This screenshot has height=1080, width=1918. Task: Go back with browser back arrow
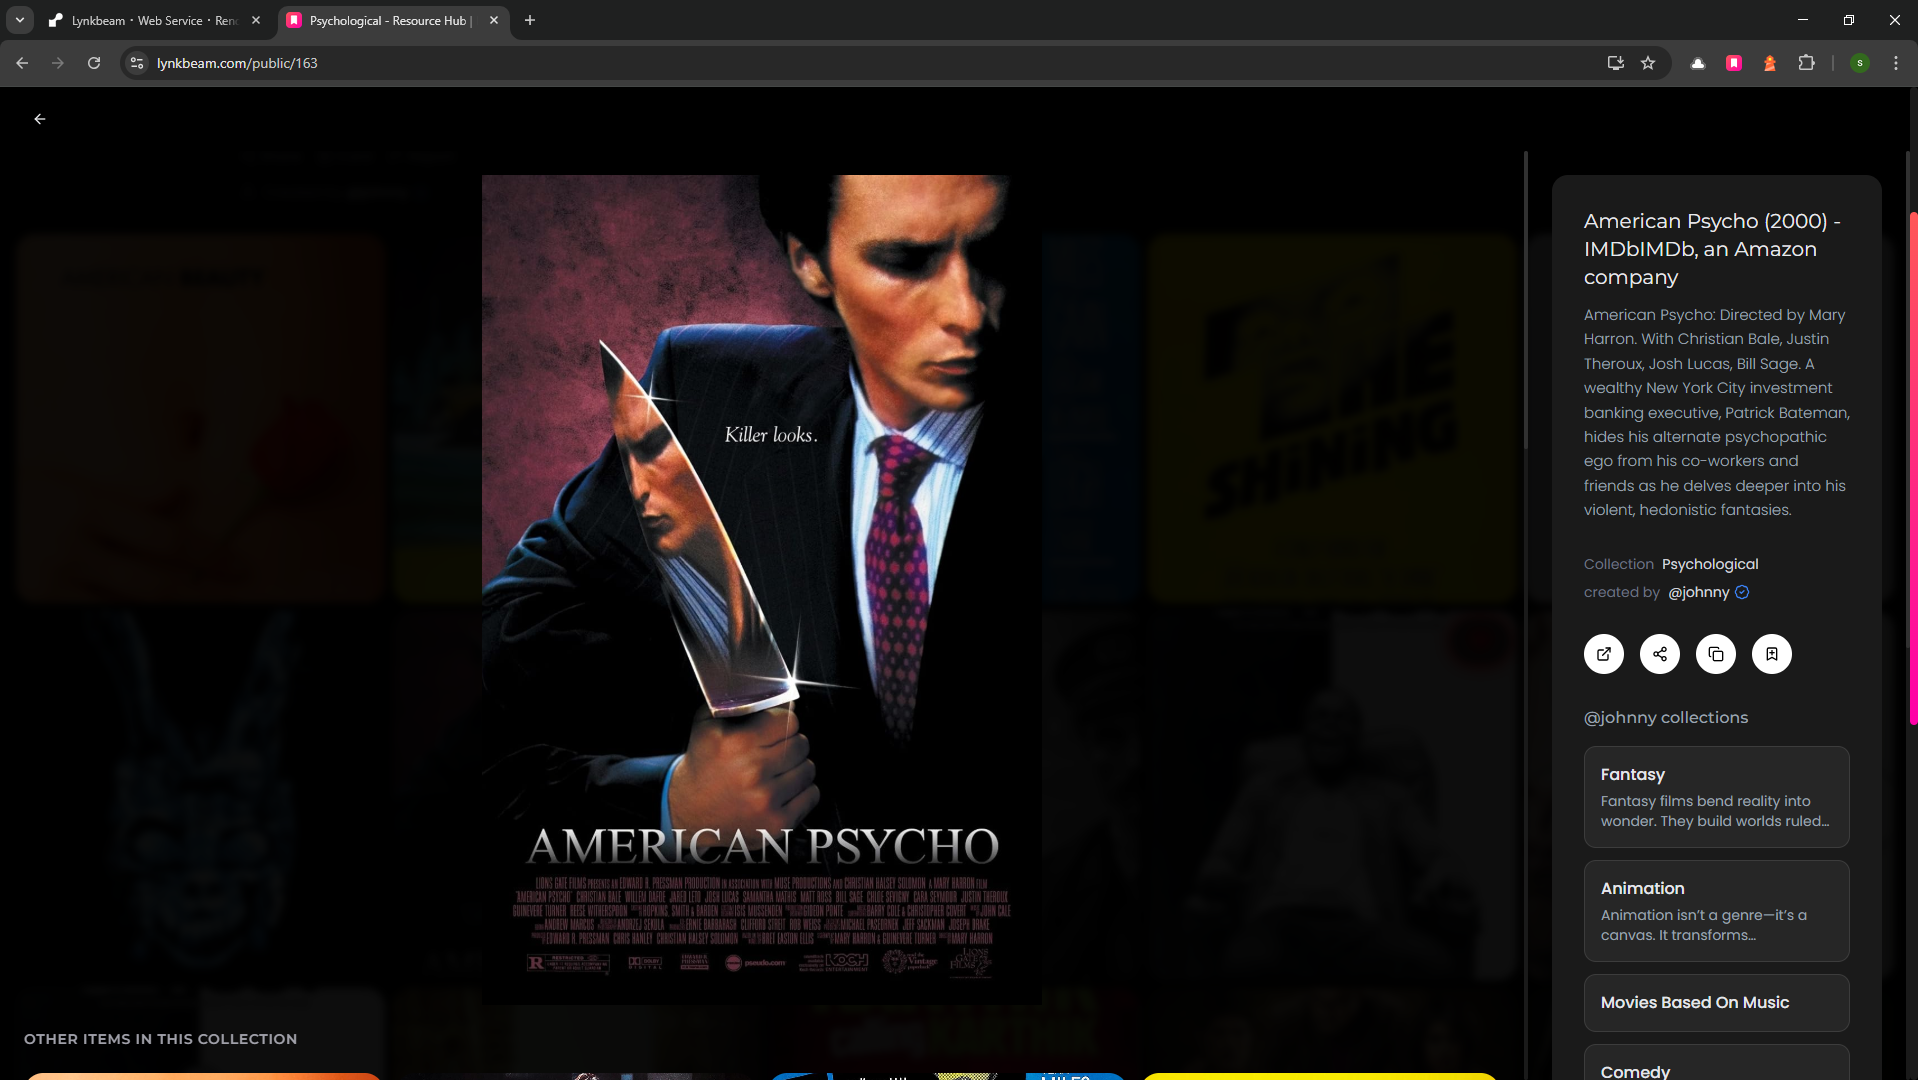pyautogui.click(x=22, y=63)
